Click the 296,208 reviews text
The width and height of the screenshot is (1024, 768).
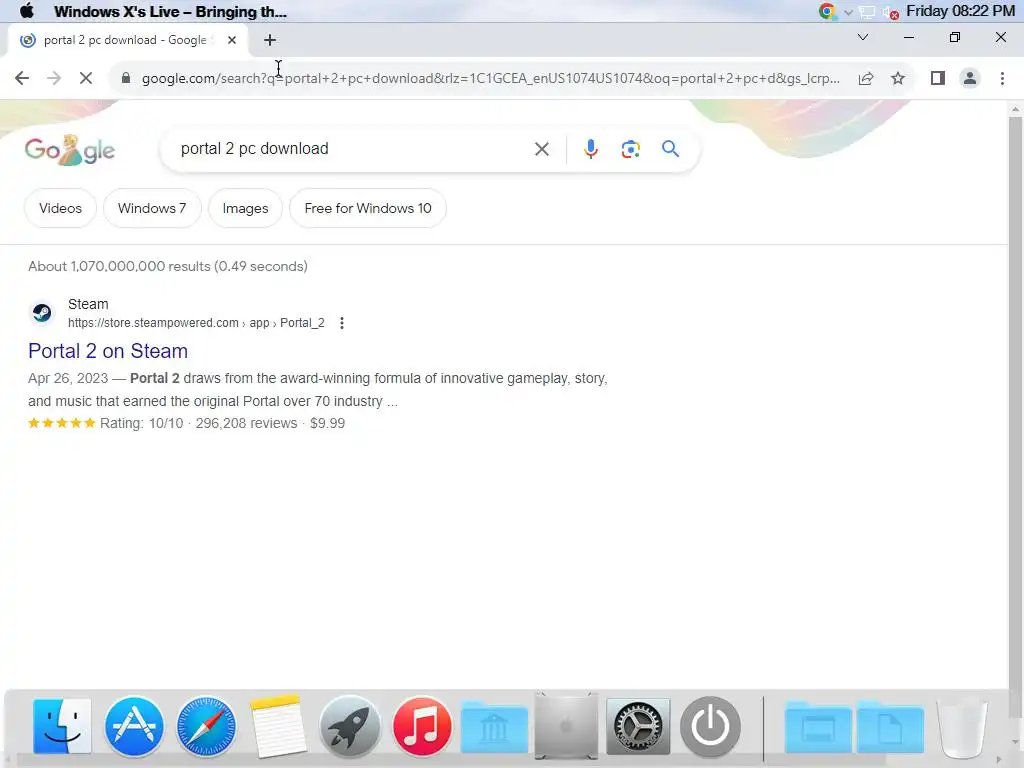click(x=246, y=423)
